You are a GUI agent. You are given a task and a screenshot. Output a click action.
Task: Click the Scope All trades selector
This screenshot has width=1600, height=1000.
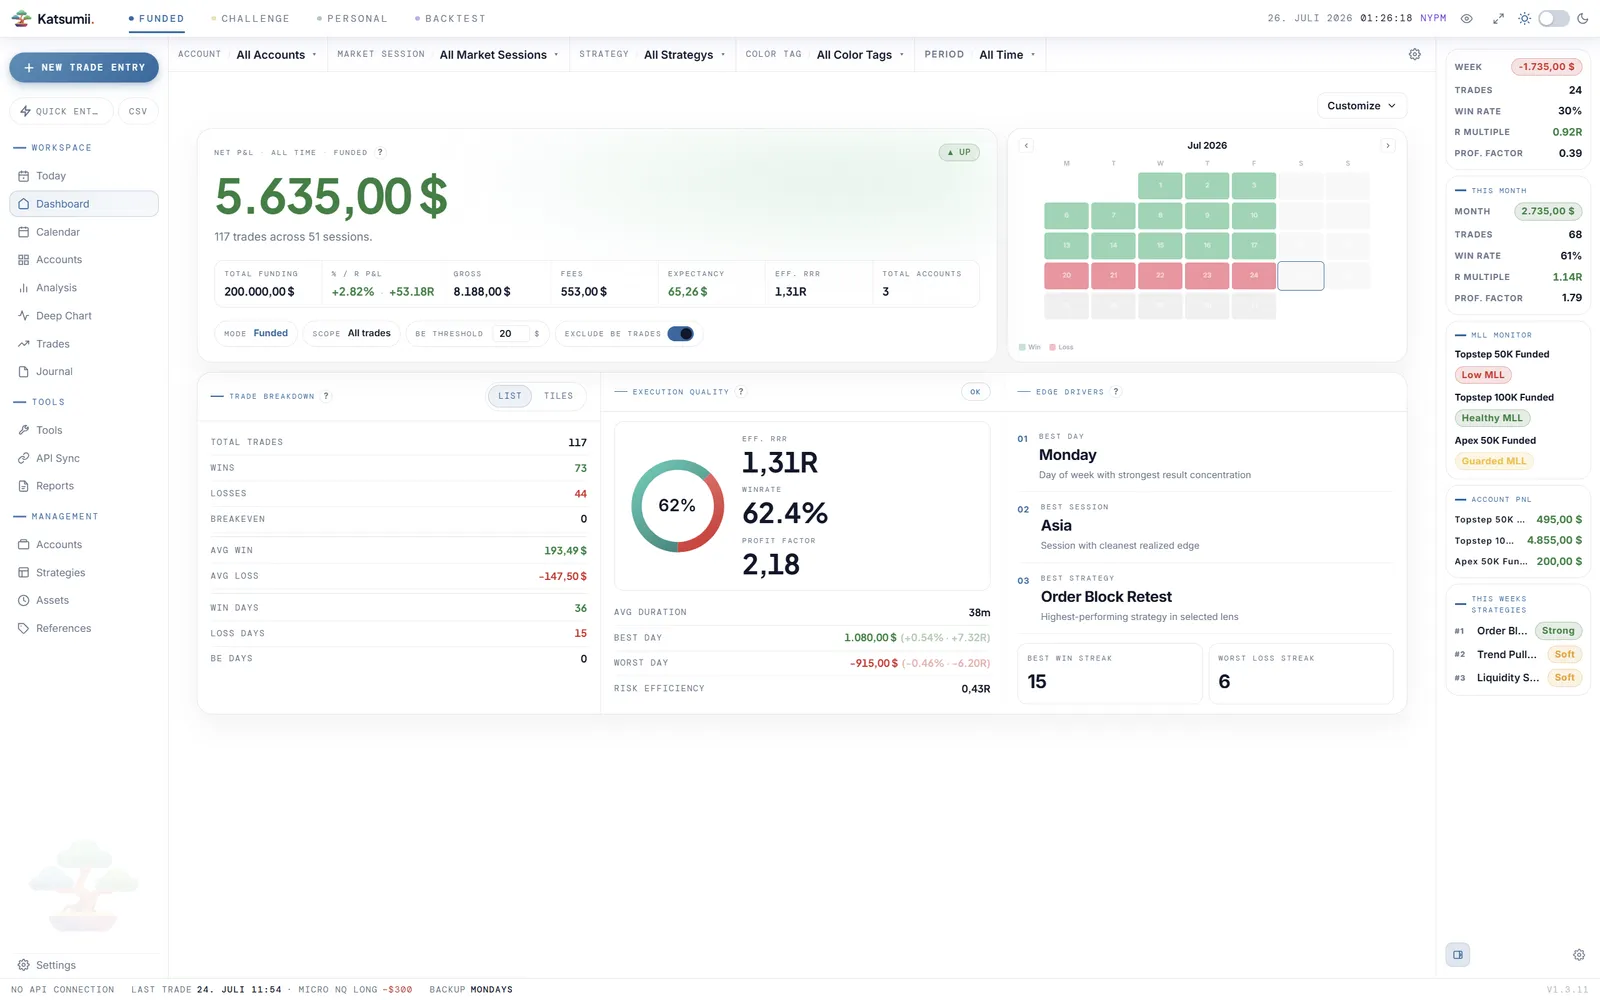pyautogui.click(x=352, y=334)
